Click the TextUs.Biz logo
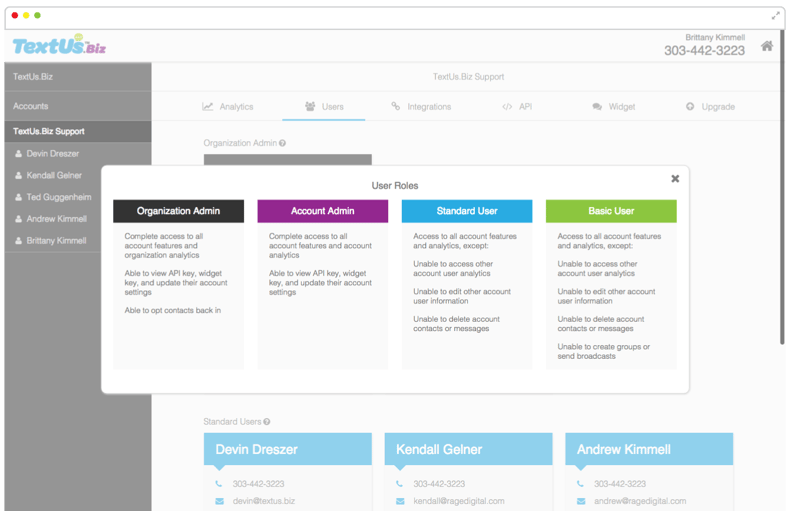The image size is (790, 511). 59,45
